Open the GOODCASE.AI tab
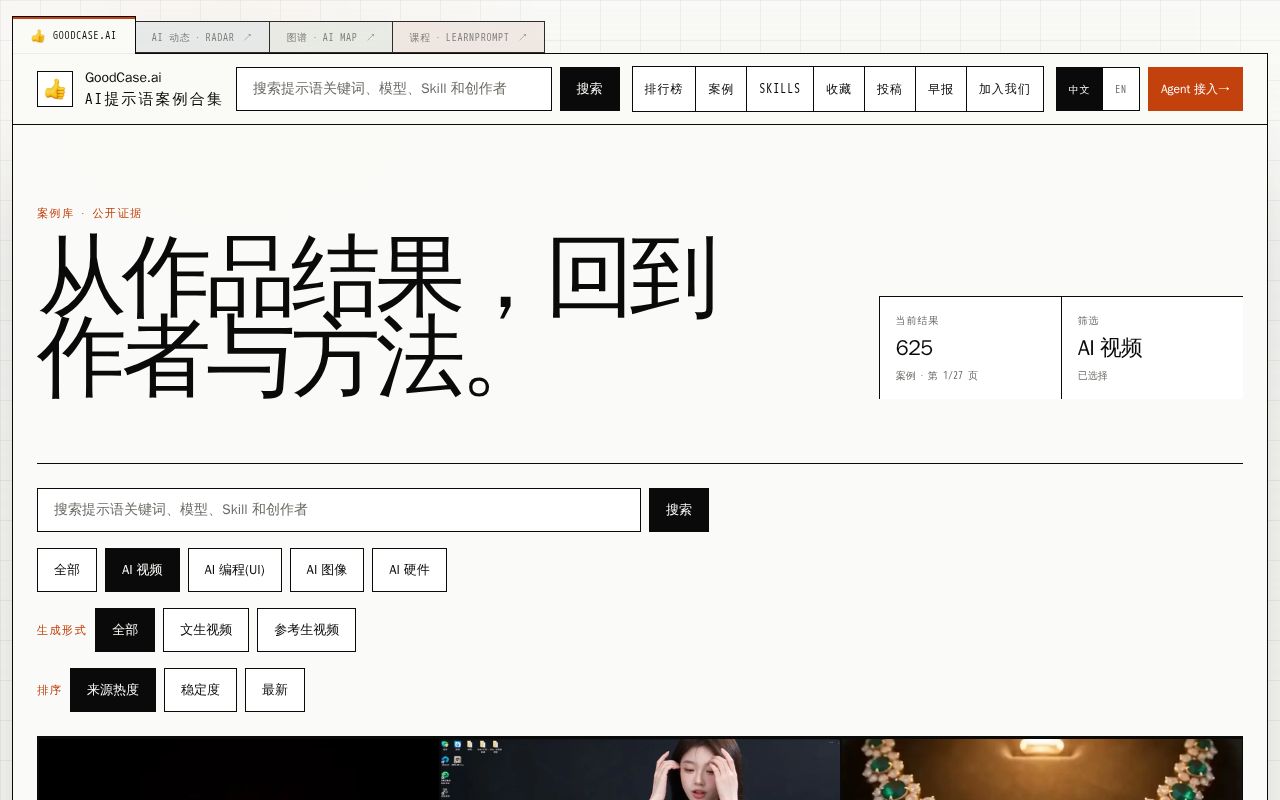The width and height of the screenshot is (1280, 800). [74, 36]
